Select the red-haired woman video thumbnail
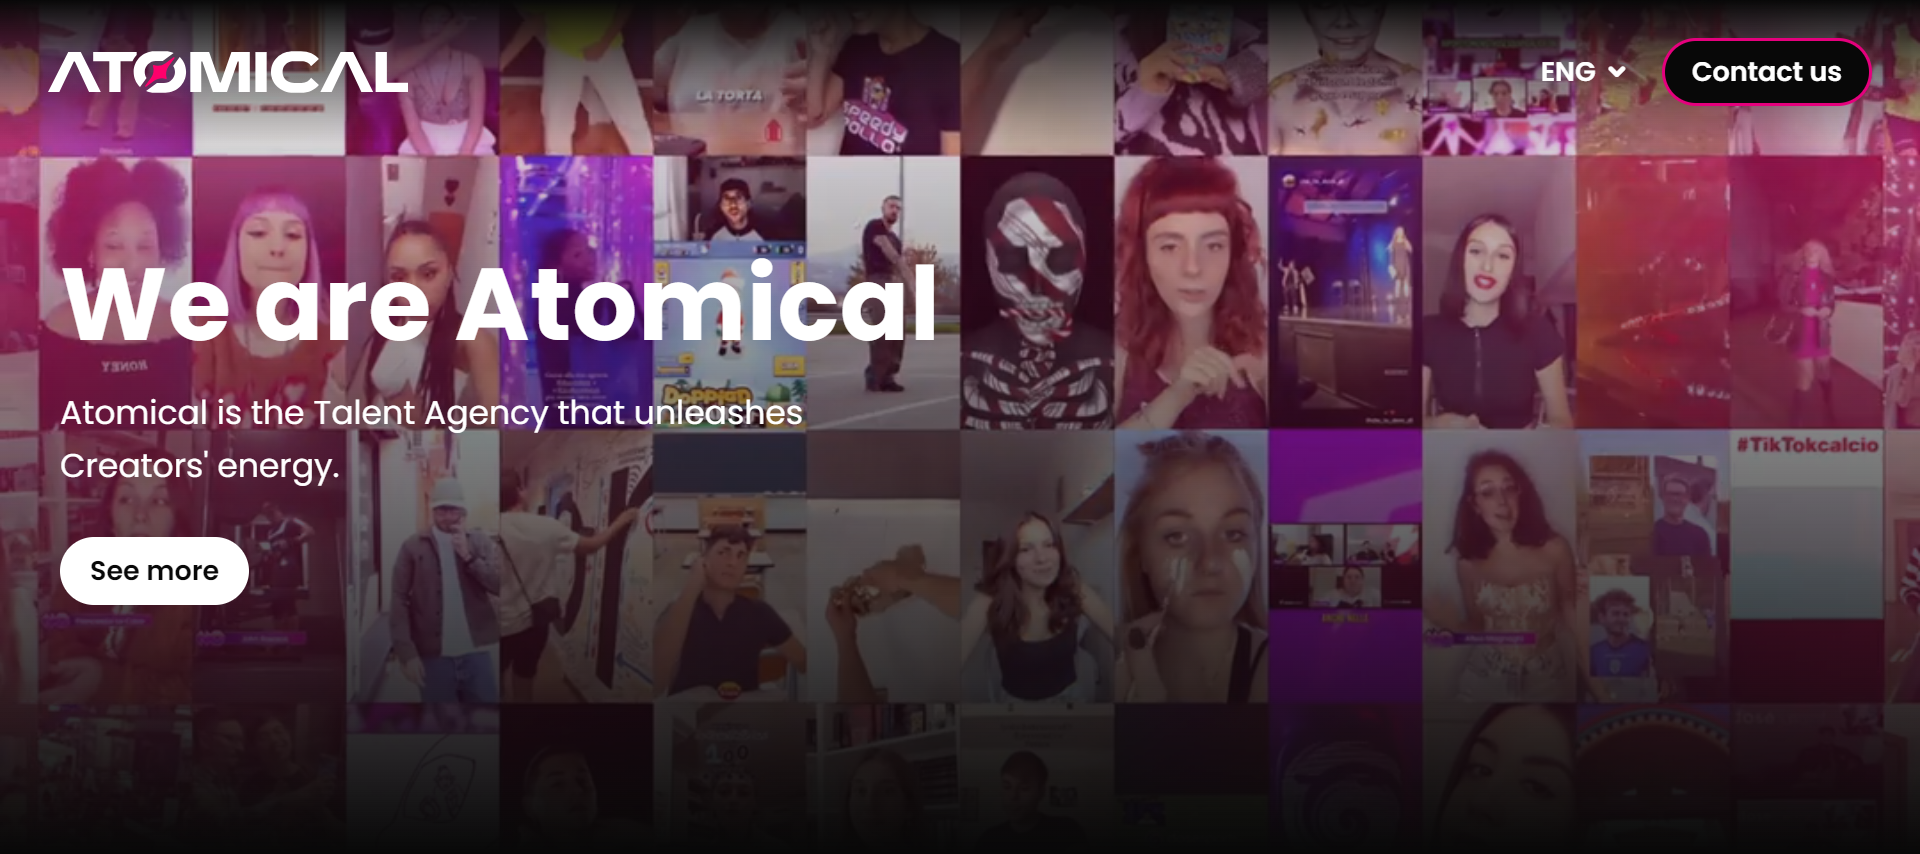This screenshot has width=1920, height=854. (1191, 292)
